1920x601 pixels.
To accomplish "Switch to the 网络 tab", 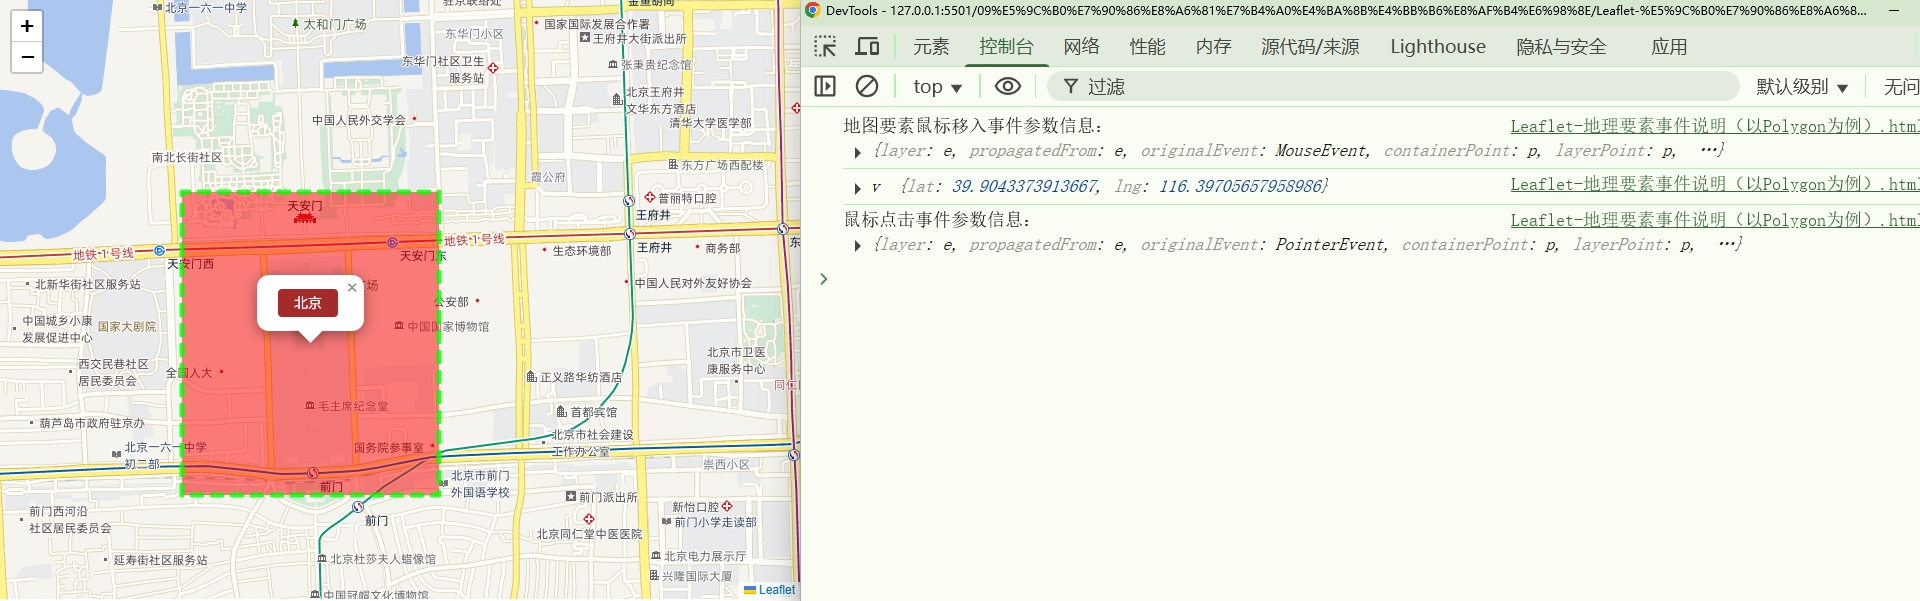I will (1082, 47).
